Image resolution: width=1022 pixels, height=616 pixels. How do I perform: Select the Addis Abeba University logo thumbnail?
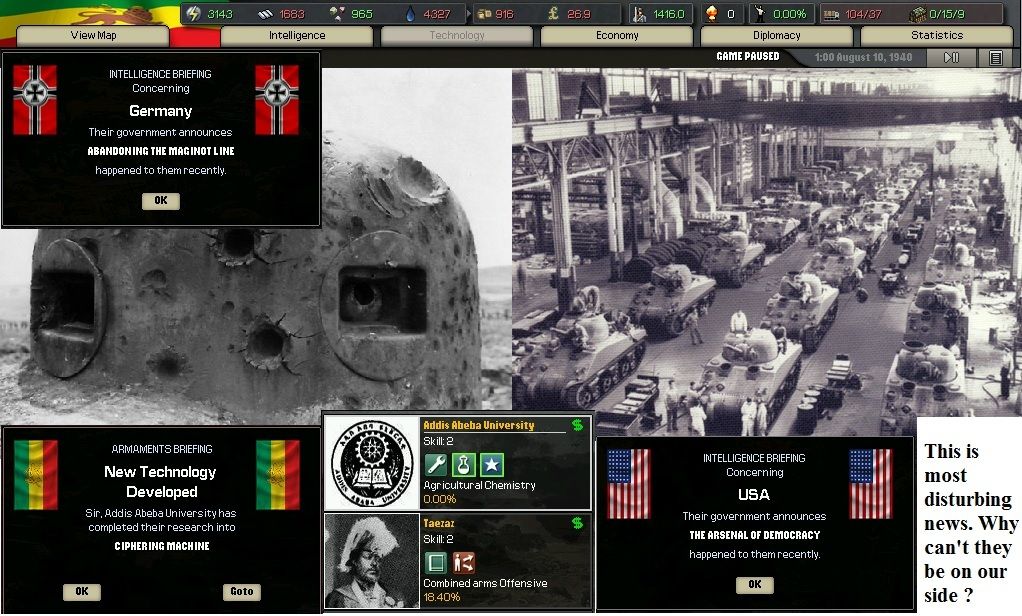coord(372,463)
